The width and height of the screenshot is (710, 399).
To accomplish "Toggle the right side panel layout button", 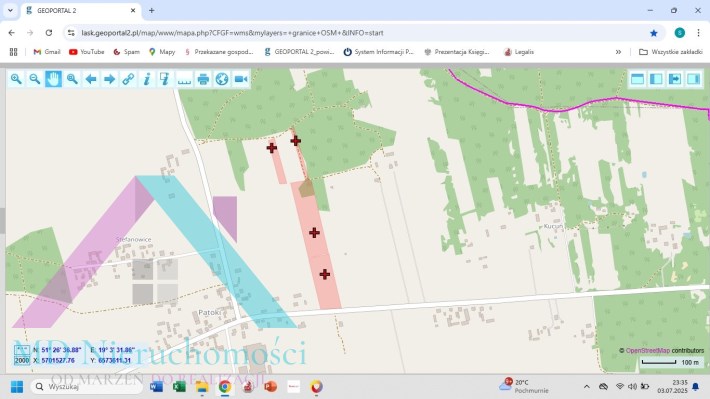I will 694,79.
